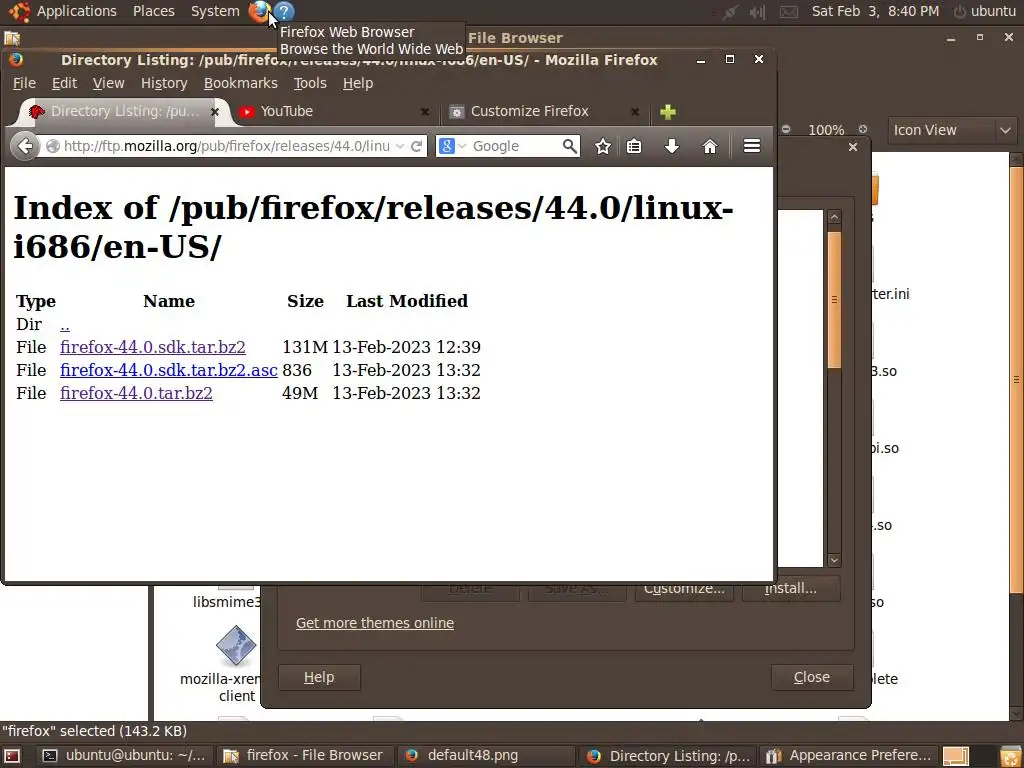Open a new tab with green plus

click(667, 112)
